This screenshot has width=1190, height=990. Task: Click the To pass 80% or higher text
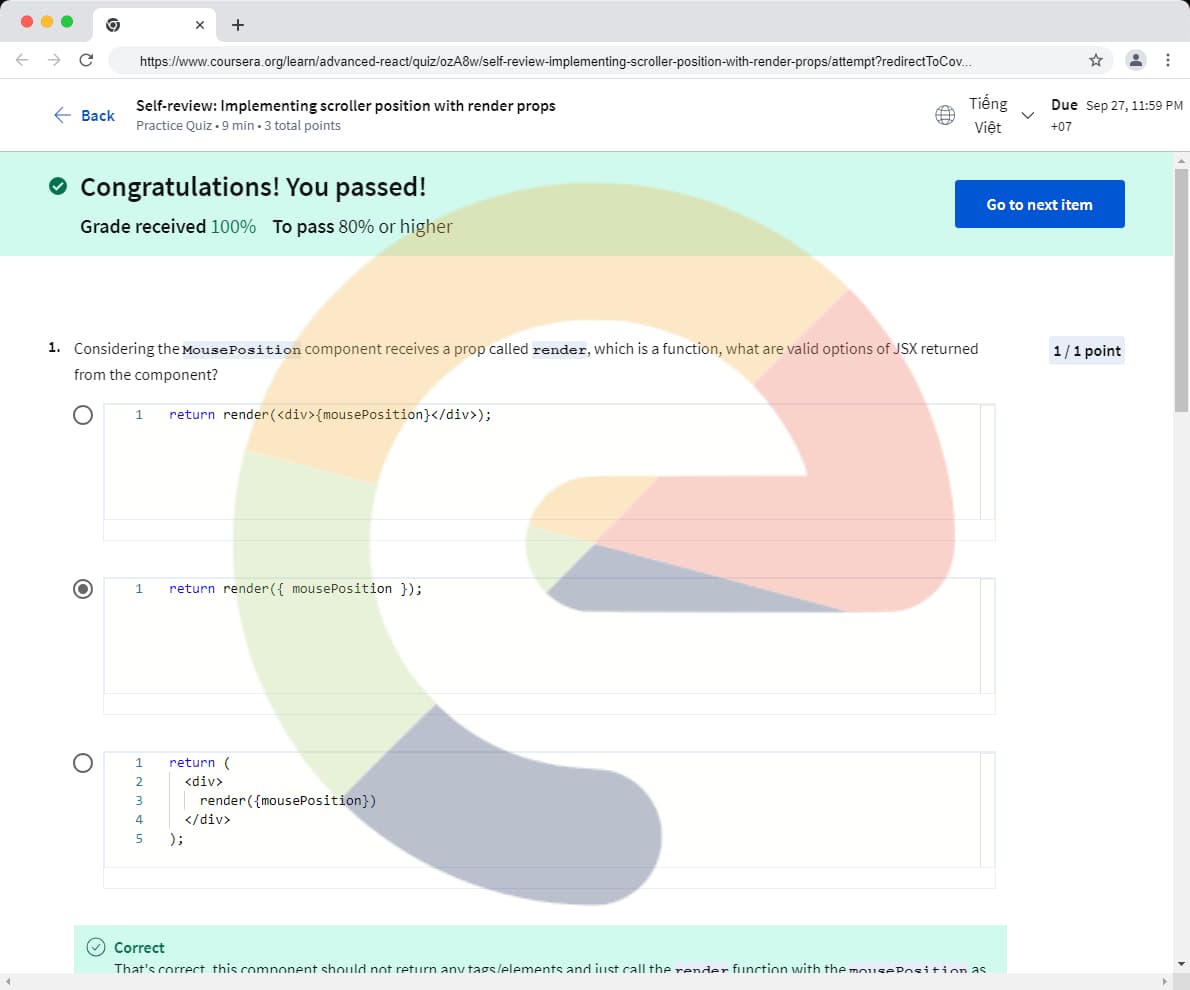click(x=362, y=226)
